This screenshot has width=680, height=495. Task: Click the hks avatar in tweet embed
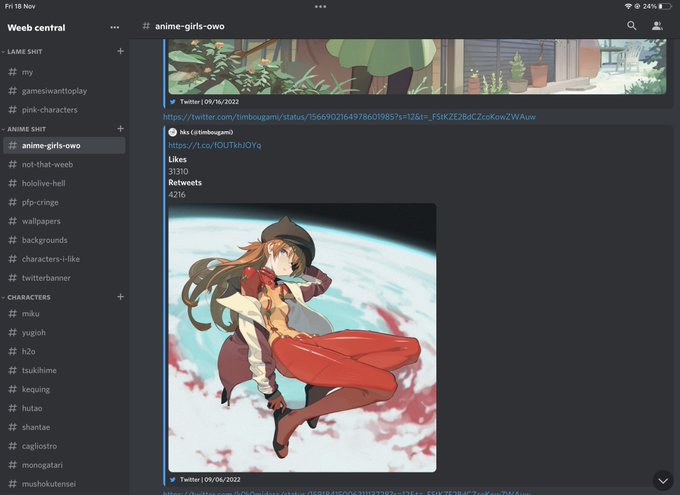pyautogui.click(x=173, y=132)
